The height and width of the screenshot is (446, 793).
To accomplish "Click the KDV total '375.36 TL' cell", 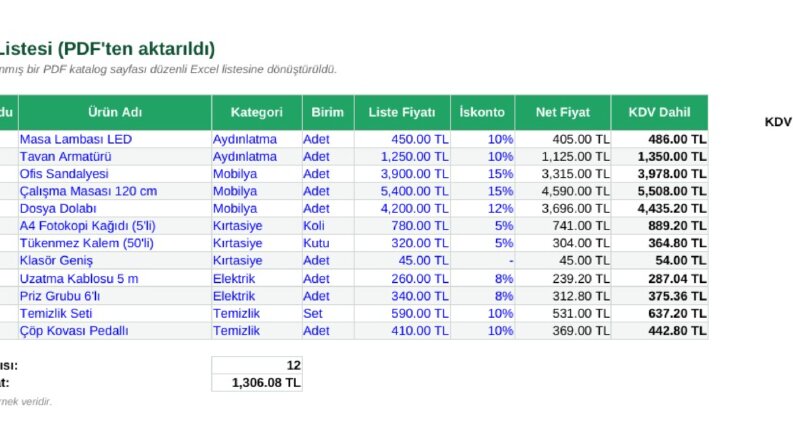I will pos(659,296).
